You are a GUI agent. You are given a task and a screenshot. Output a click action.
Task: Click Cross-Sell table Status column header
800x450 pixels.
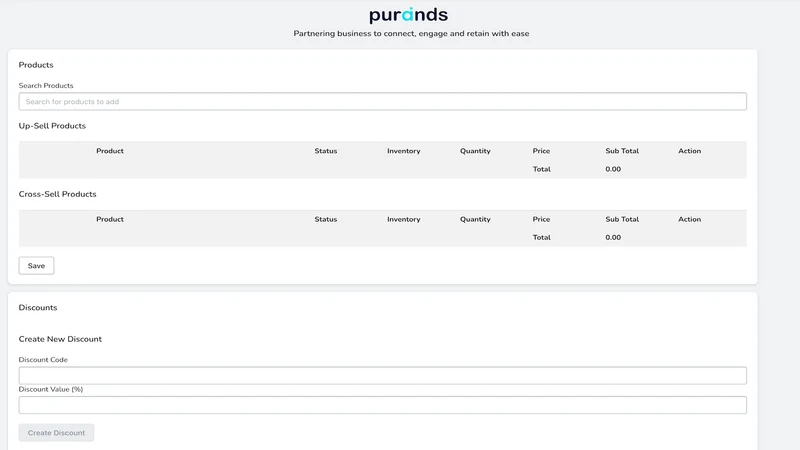click(x=326, y=219)
